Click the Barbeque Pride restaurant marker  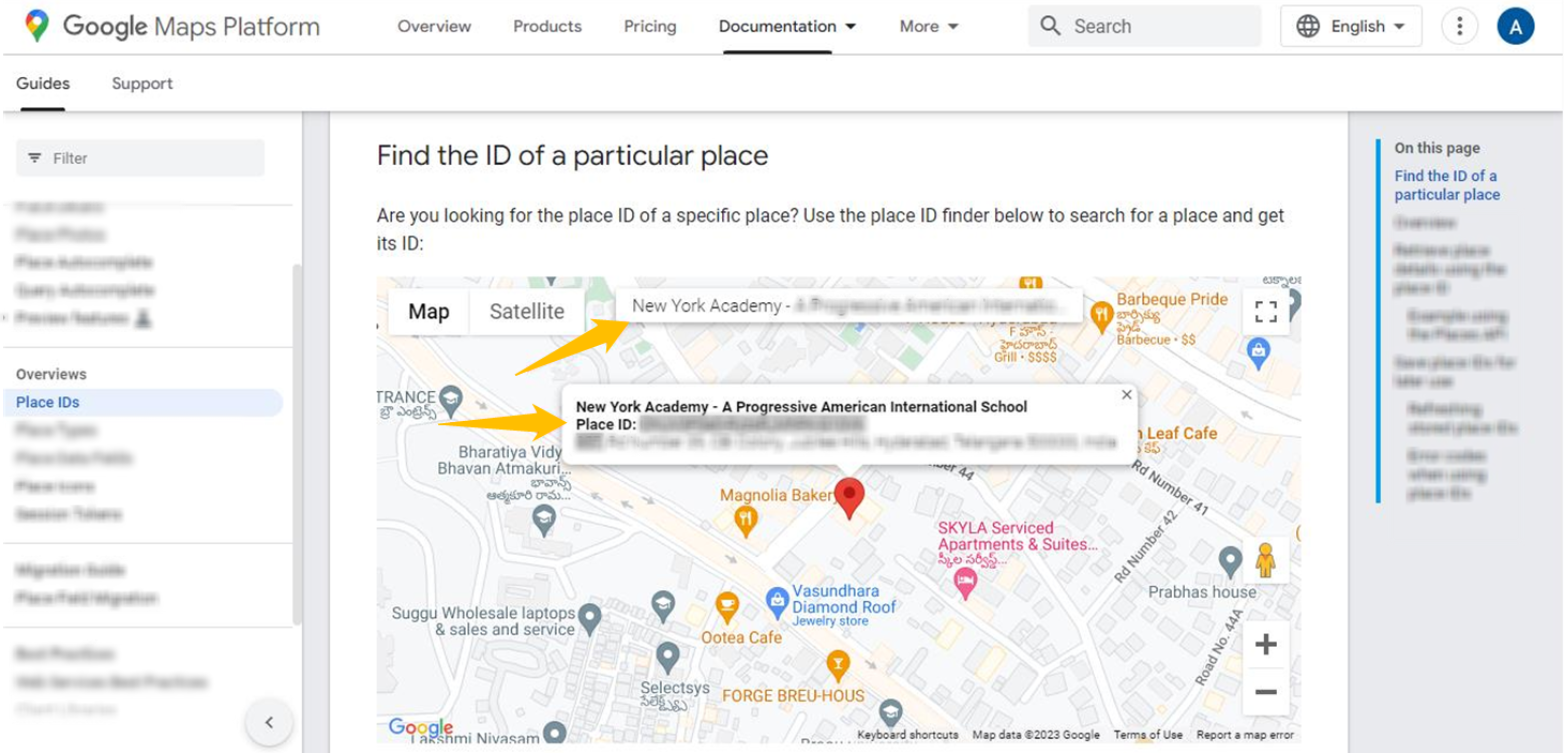[1101, 315]
